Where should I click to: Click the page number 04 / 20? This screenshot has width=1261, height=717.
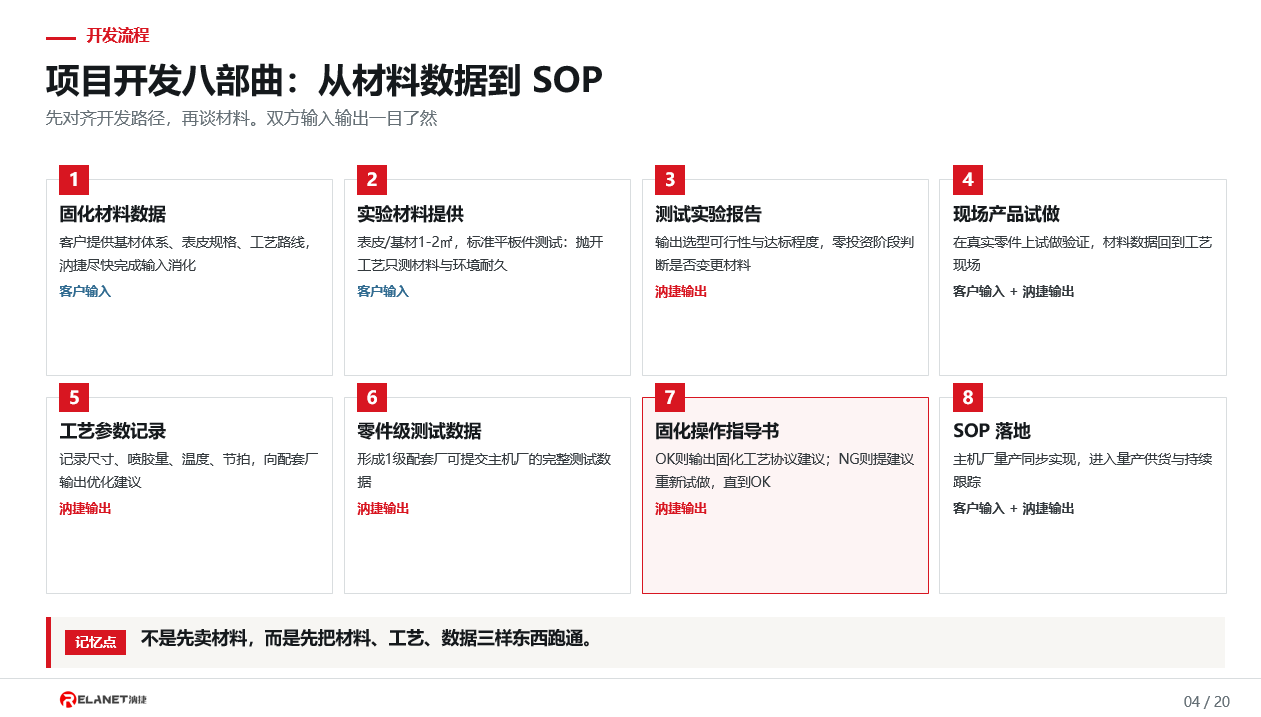1207,701
